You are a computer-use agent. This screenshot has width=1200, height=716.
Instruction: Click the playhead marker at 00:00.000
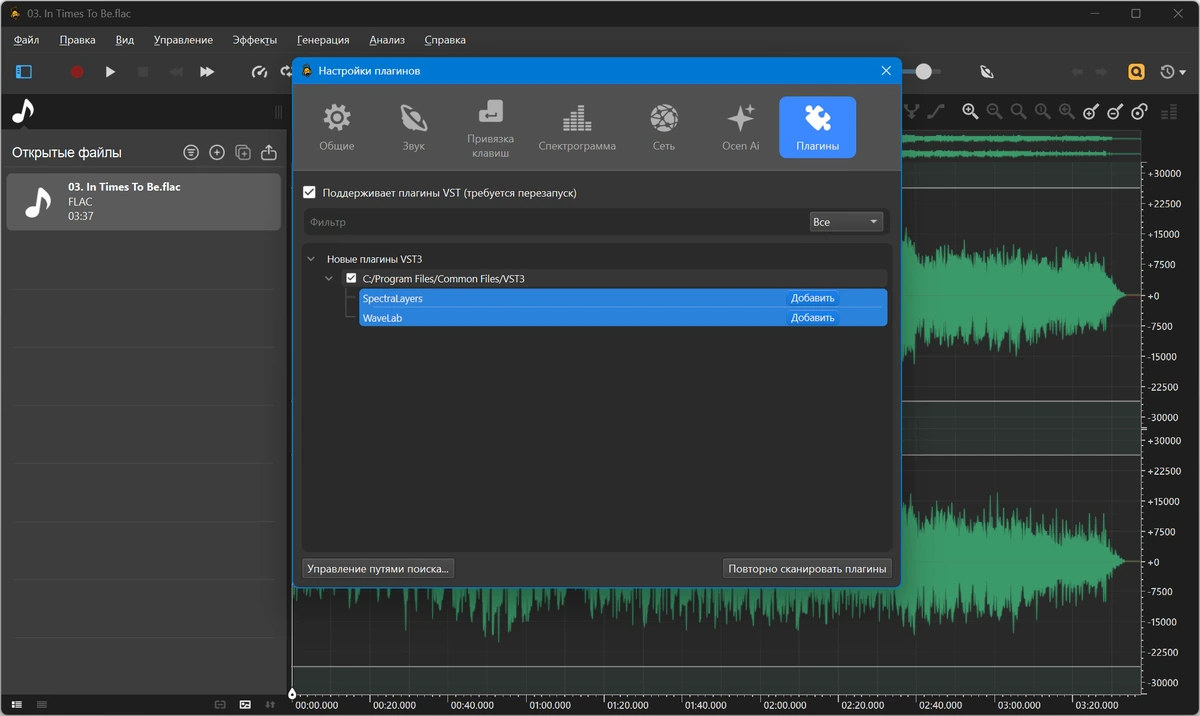pos(292,693)
